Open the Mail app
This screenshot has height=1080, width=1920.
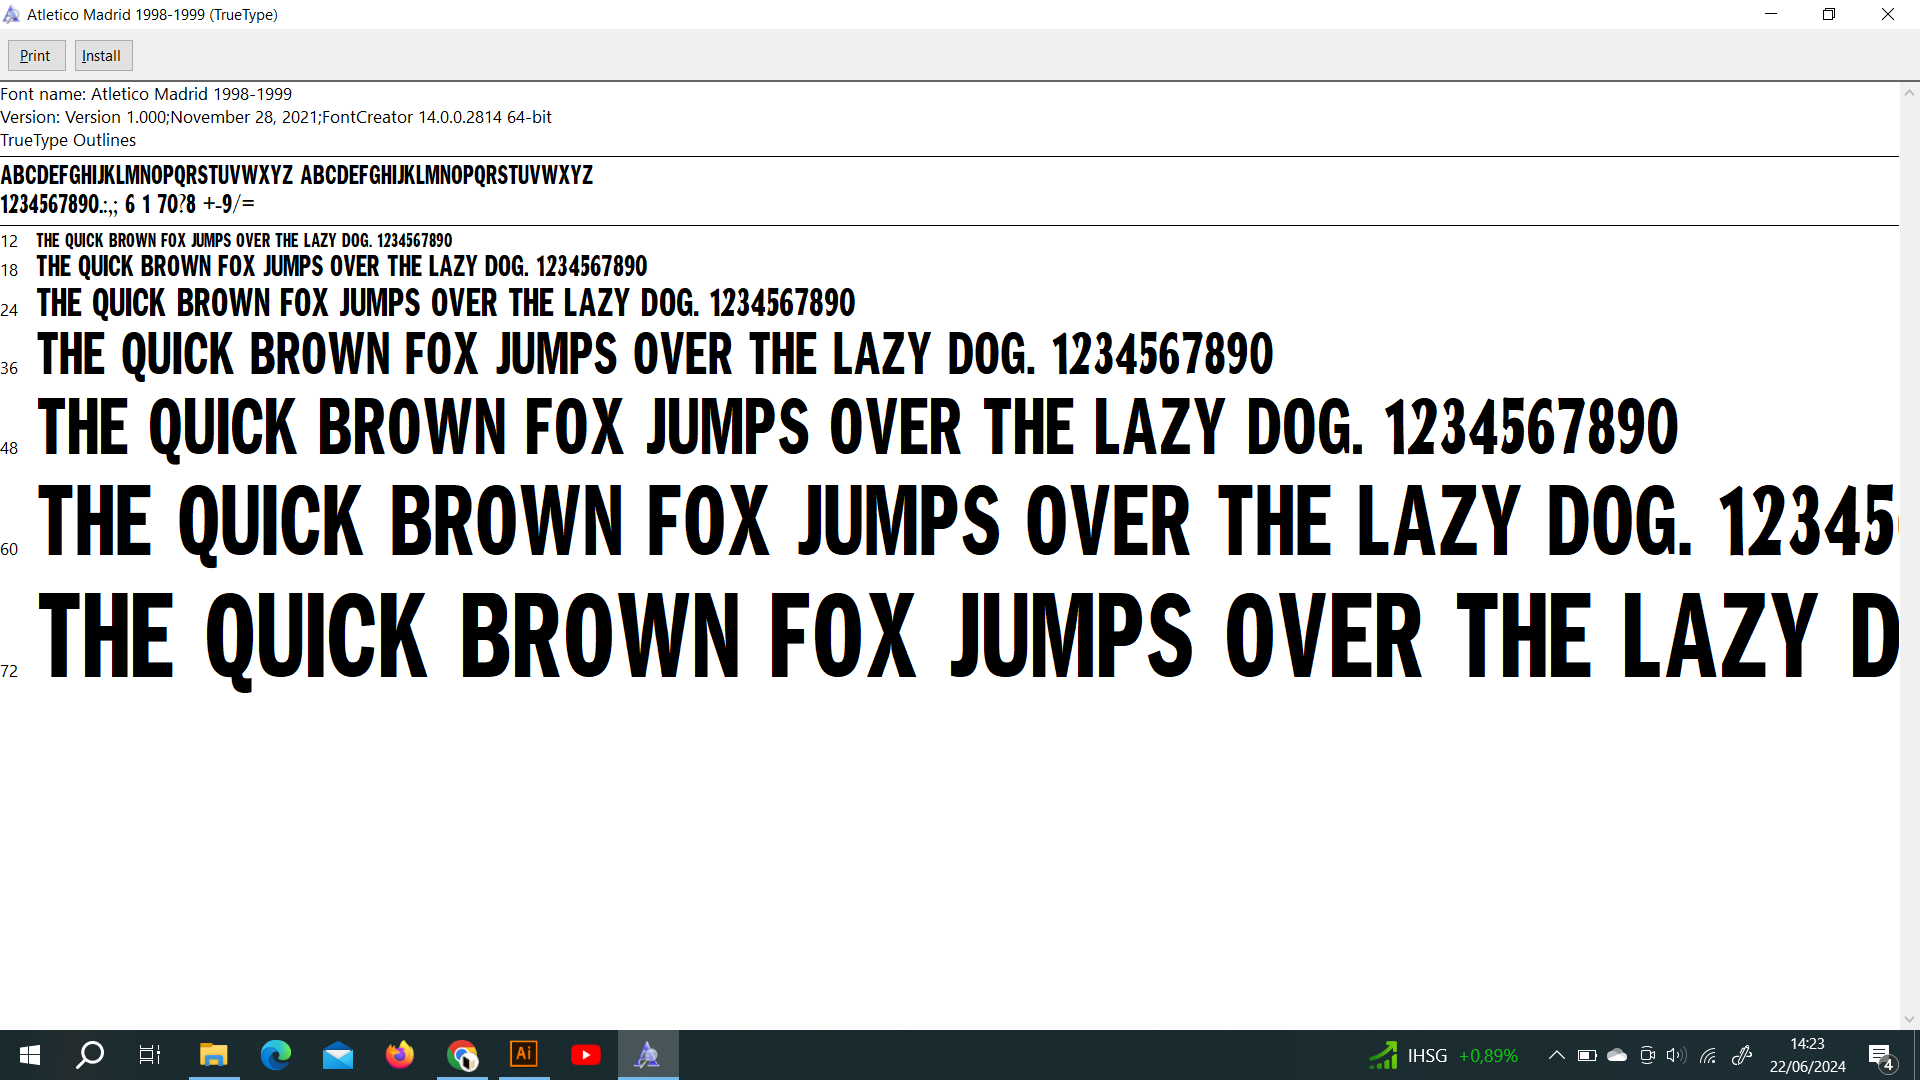tap(338, 1055)
